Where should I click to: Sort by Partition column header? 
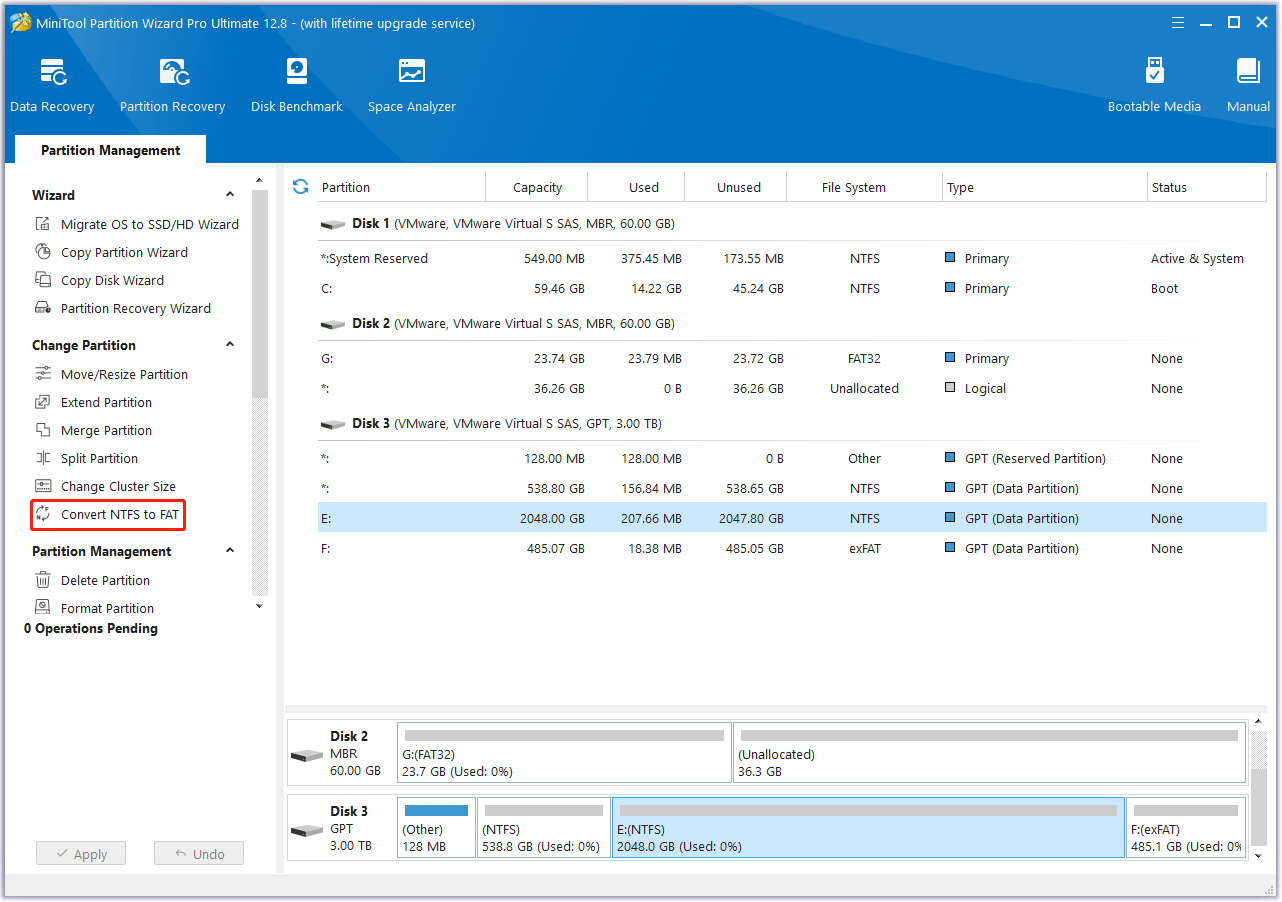click(x=401, y=187)
